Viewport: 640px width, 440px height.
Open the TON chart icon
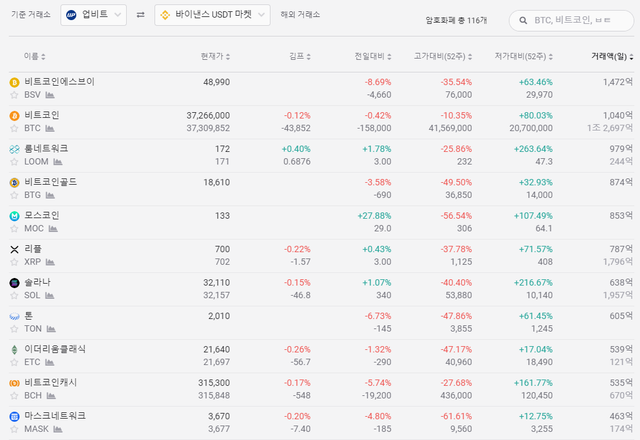click(x=51, y=329)
